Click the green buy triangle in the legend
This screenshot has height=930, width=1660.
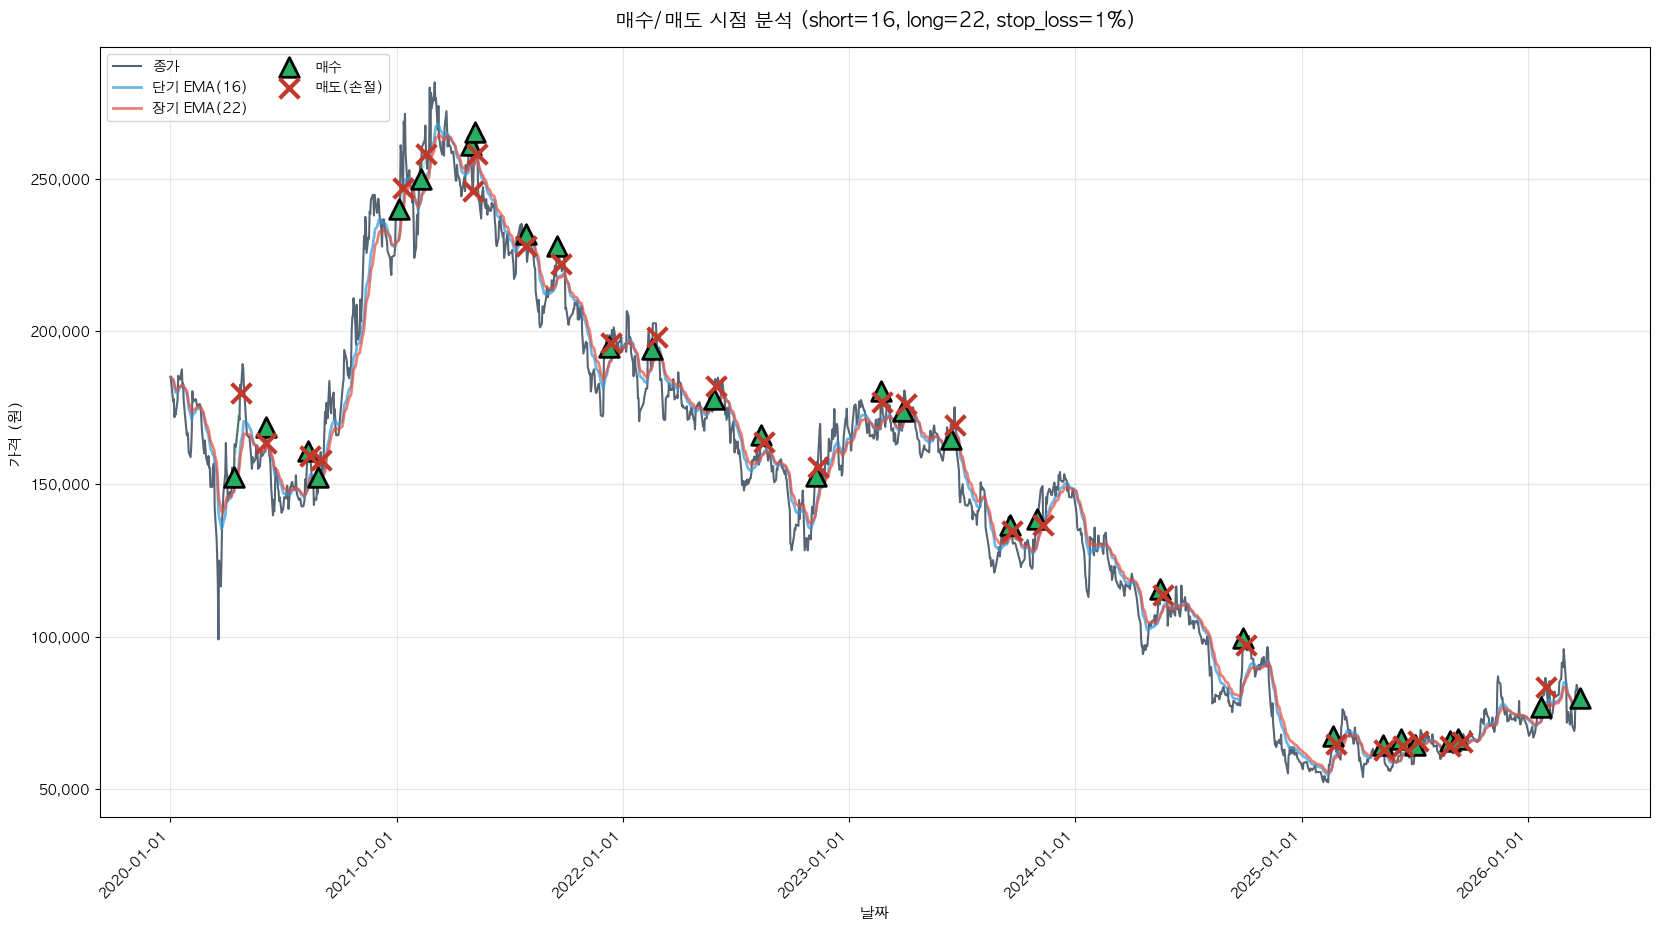[289, 68]
